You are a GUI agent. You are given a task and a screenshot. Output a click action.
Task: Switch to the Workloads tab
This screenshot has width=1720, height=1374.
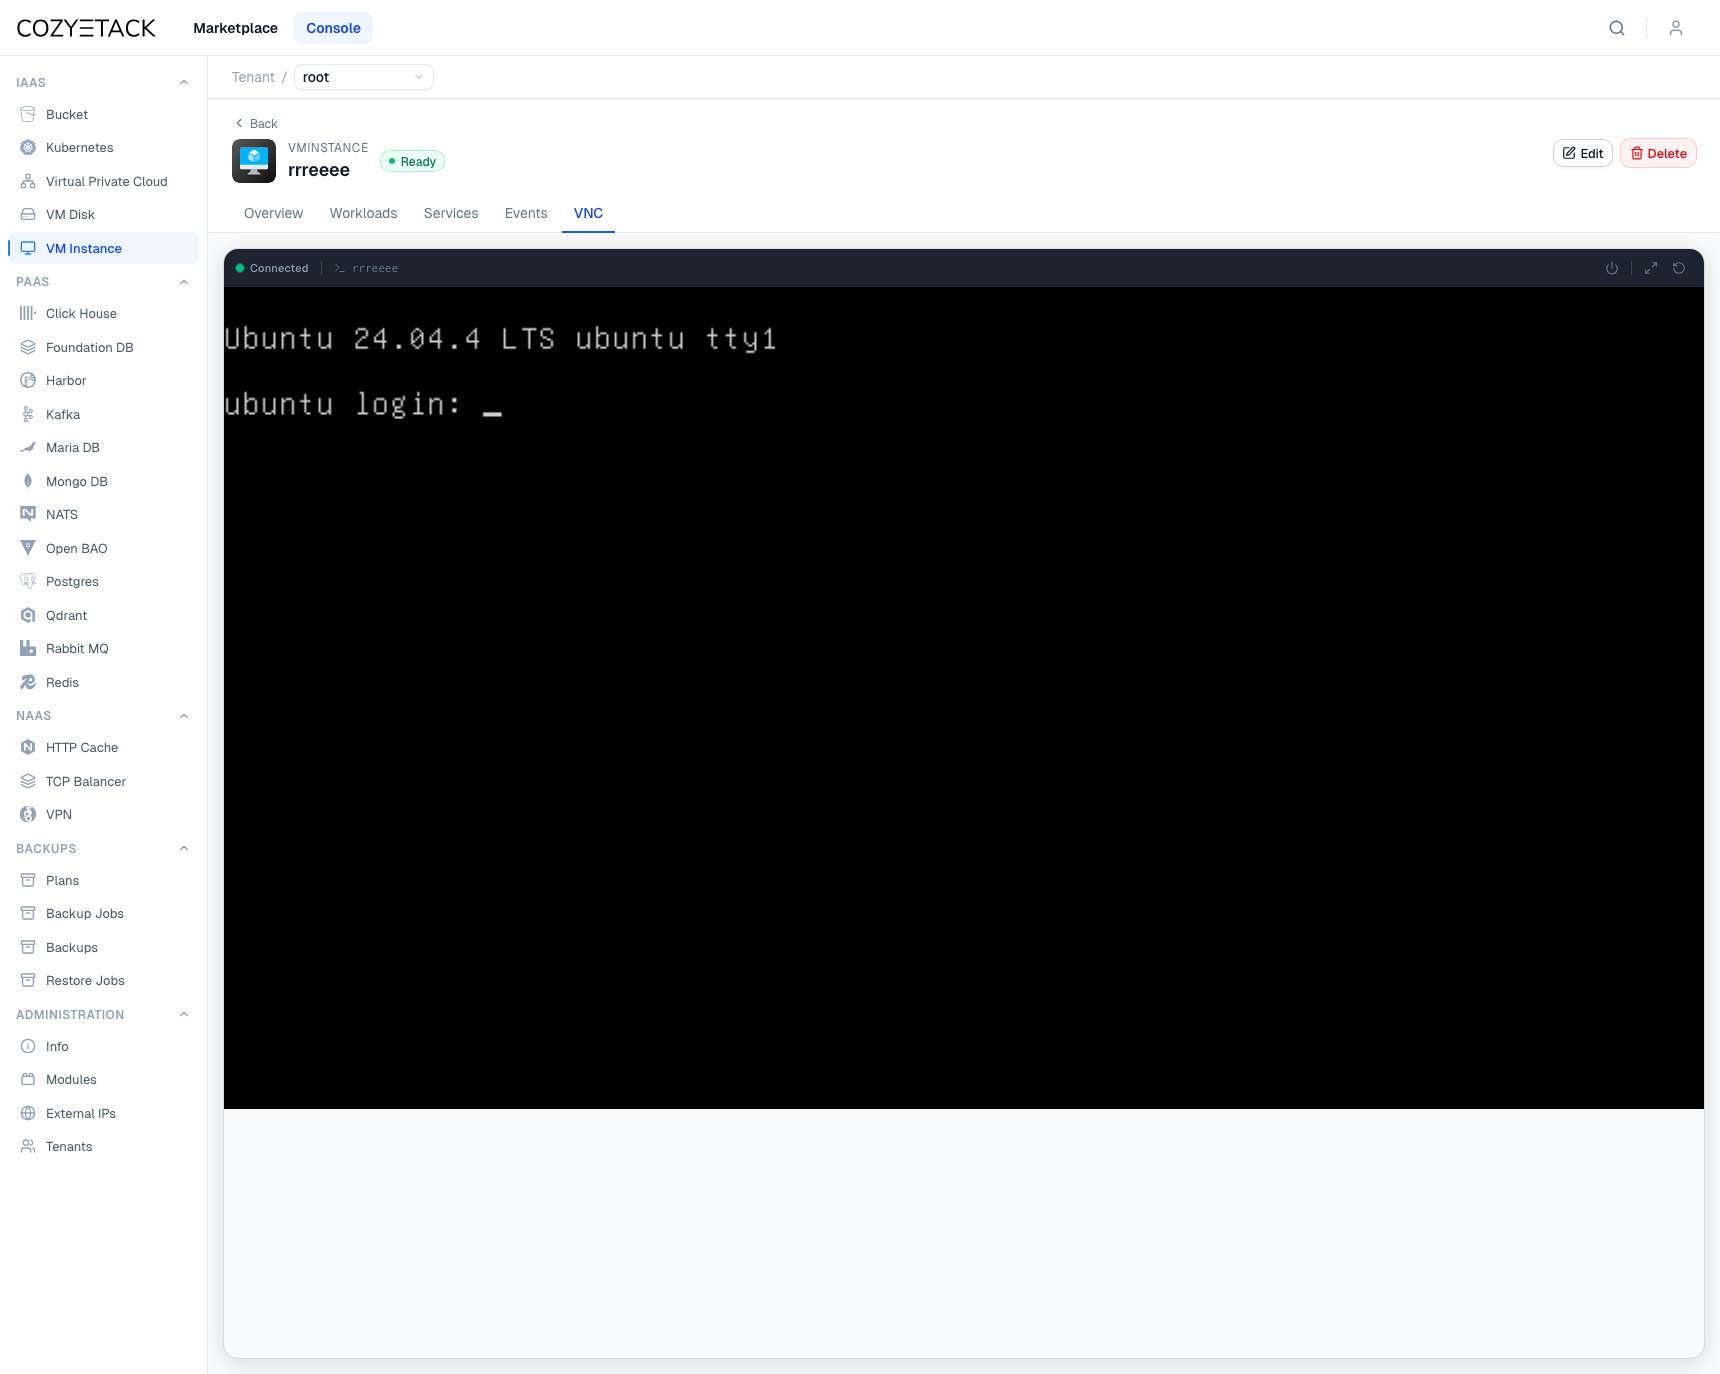(364, 213)
